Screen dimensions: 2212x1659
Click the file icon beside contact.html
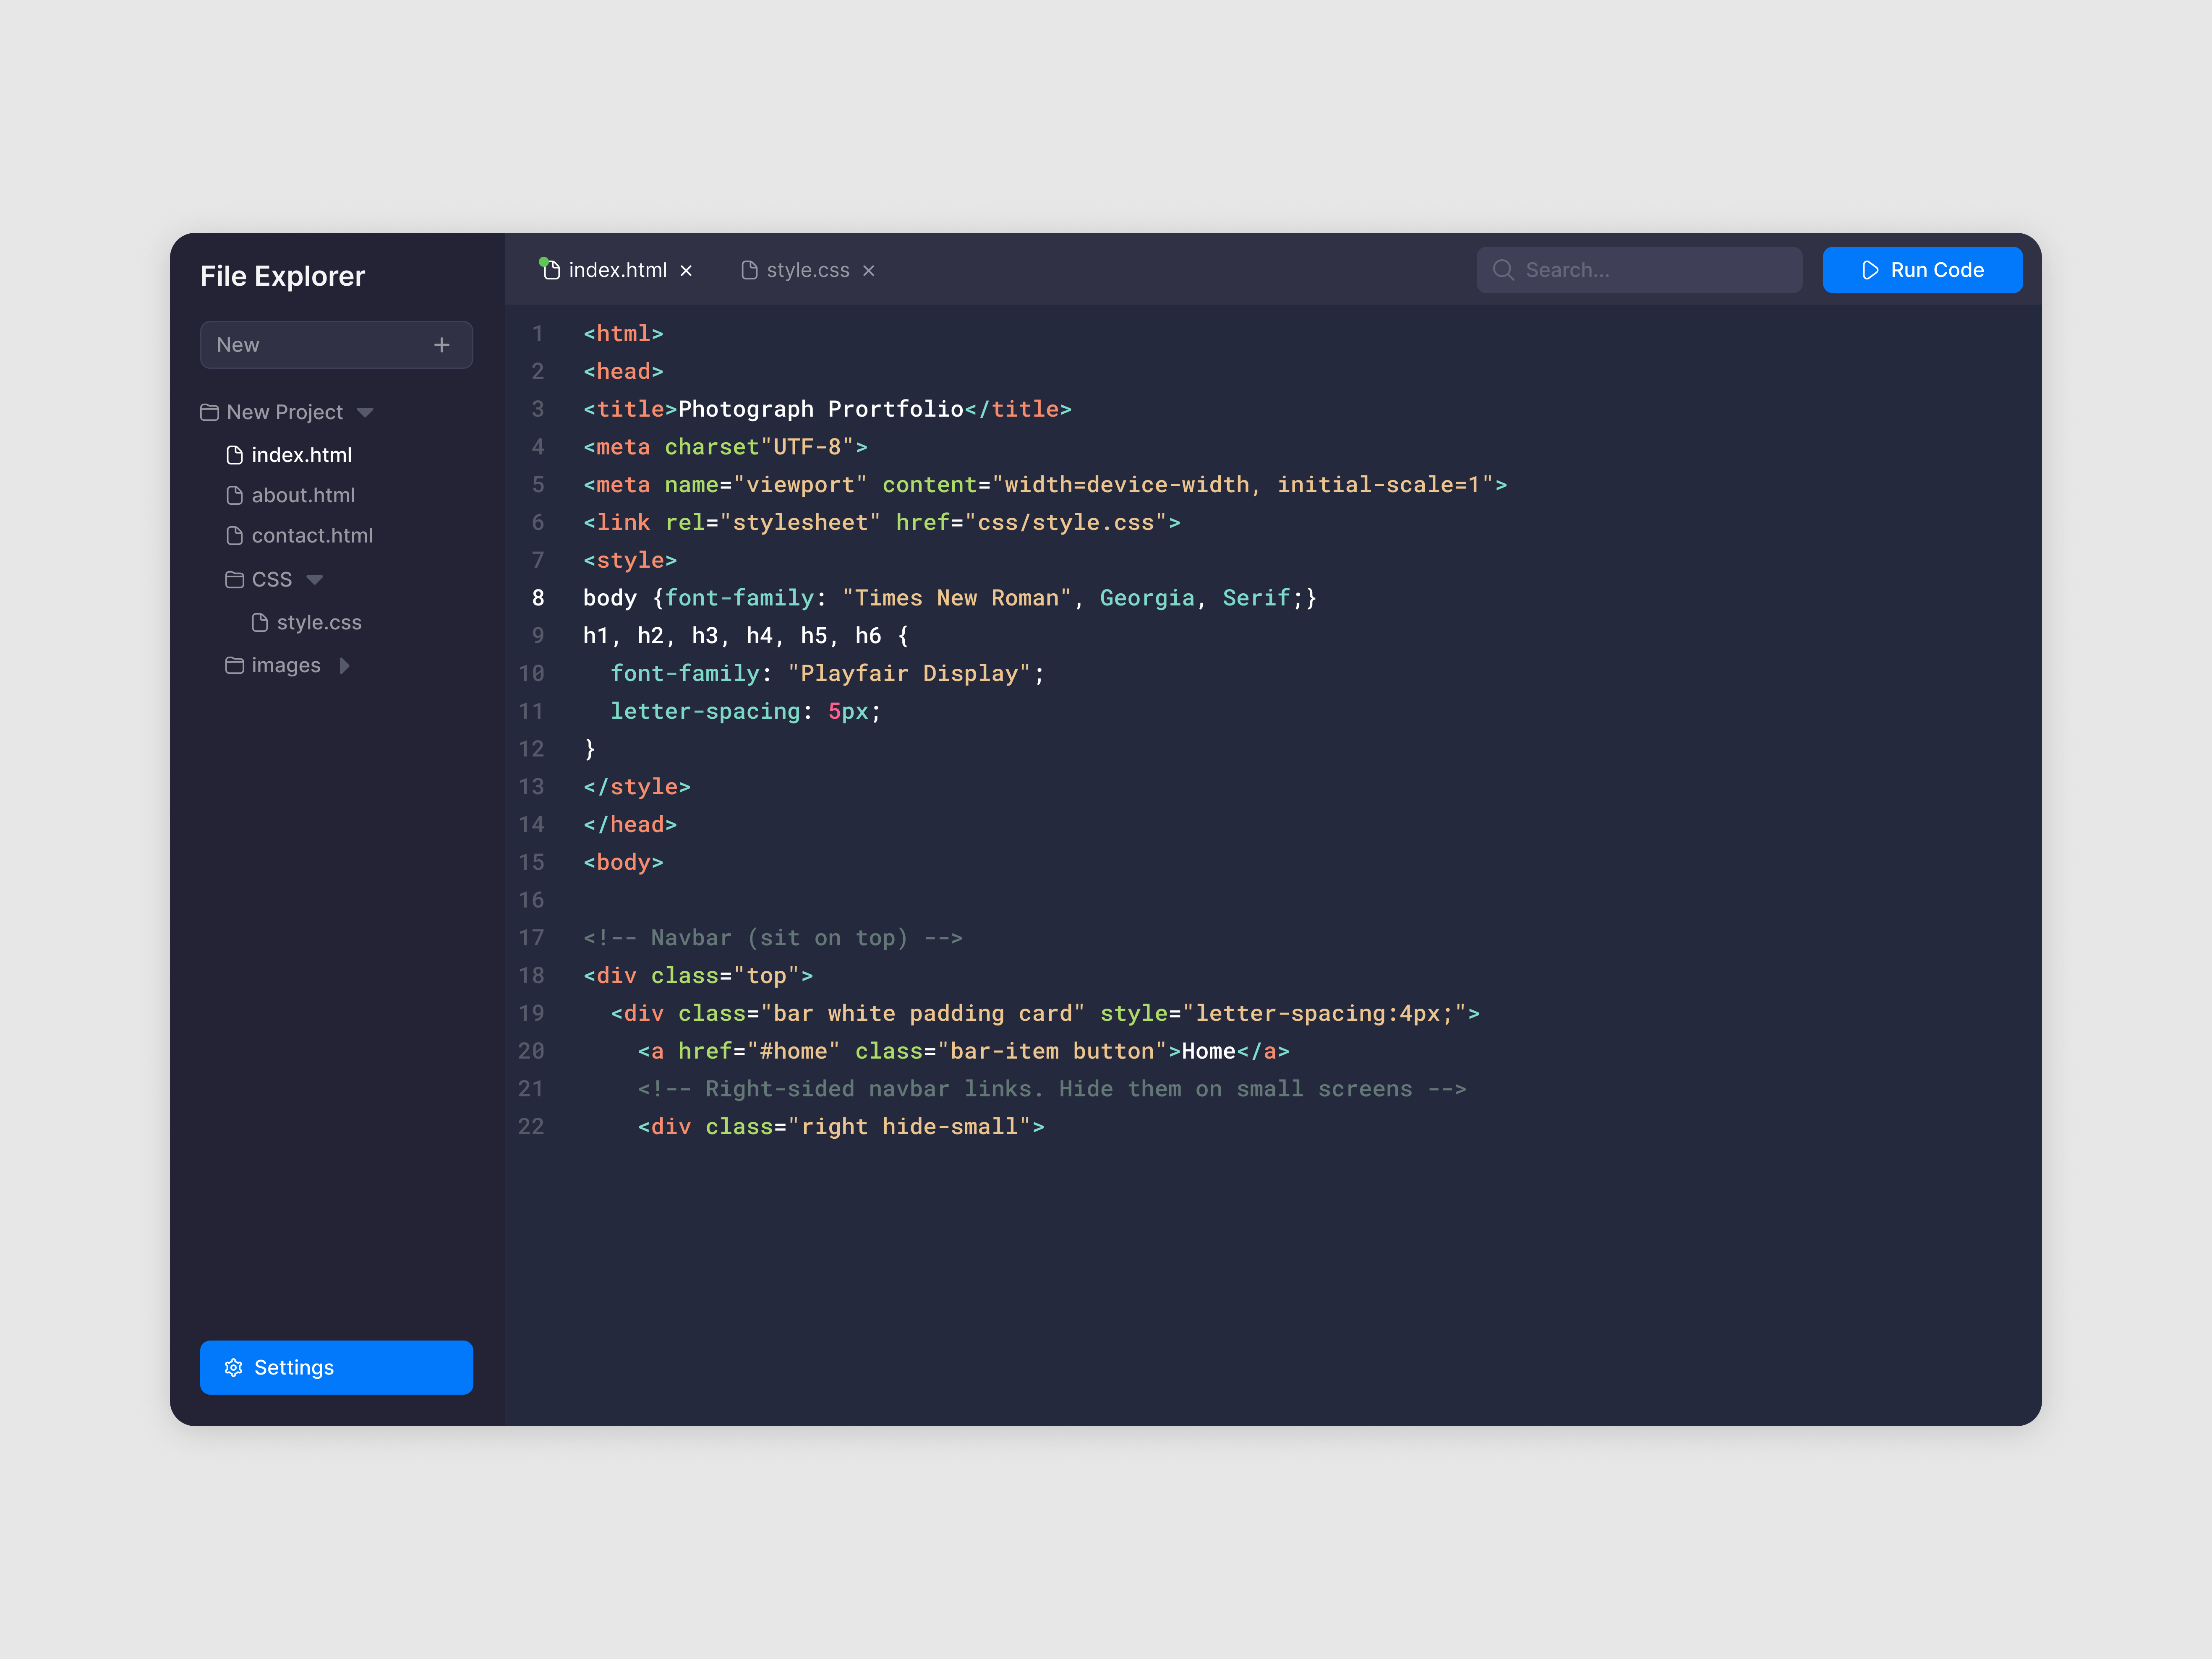click(235, 536)
